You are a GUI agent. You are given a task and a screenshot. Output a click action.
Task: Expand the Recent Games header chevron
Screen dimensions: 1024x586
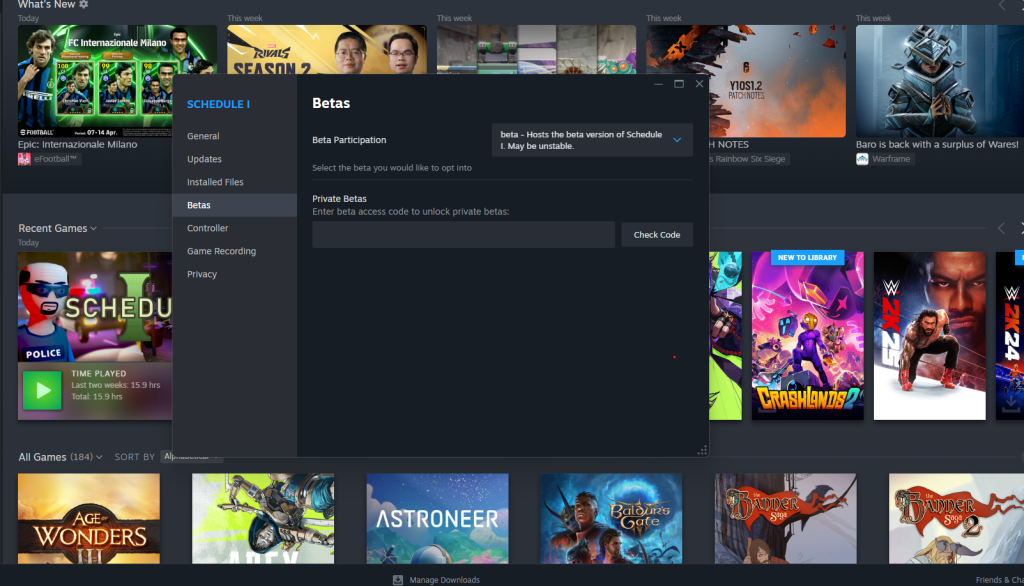(92, 227)
